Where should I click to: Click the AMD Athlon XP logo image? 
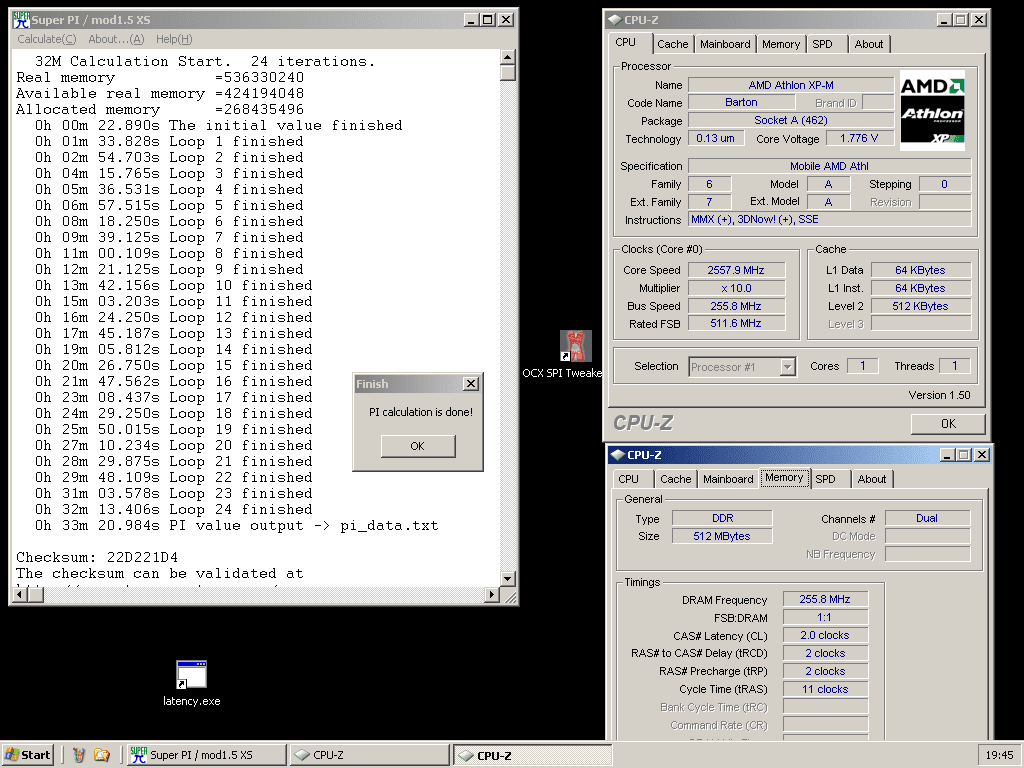tap(932, 110)
